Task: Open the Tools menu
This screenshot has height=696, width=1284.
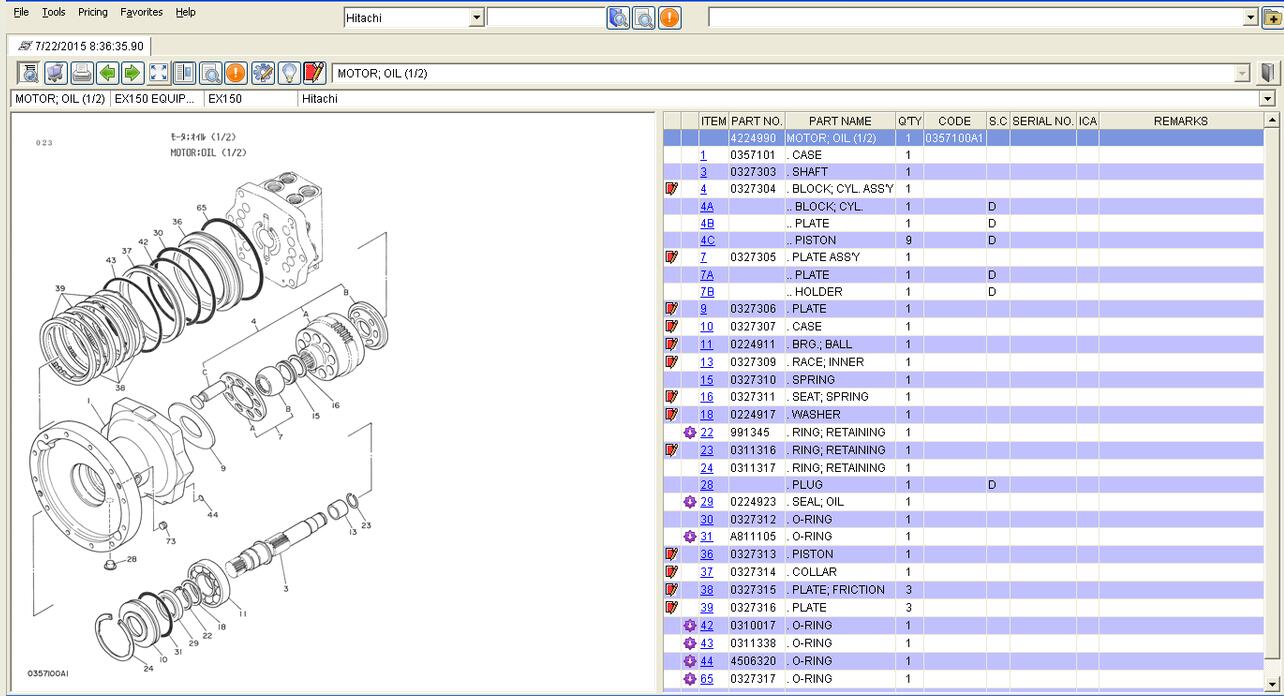Action: [54, 12]
